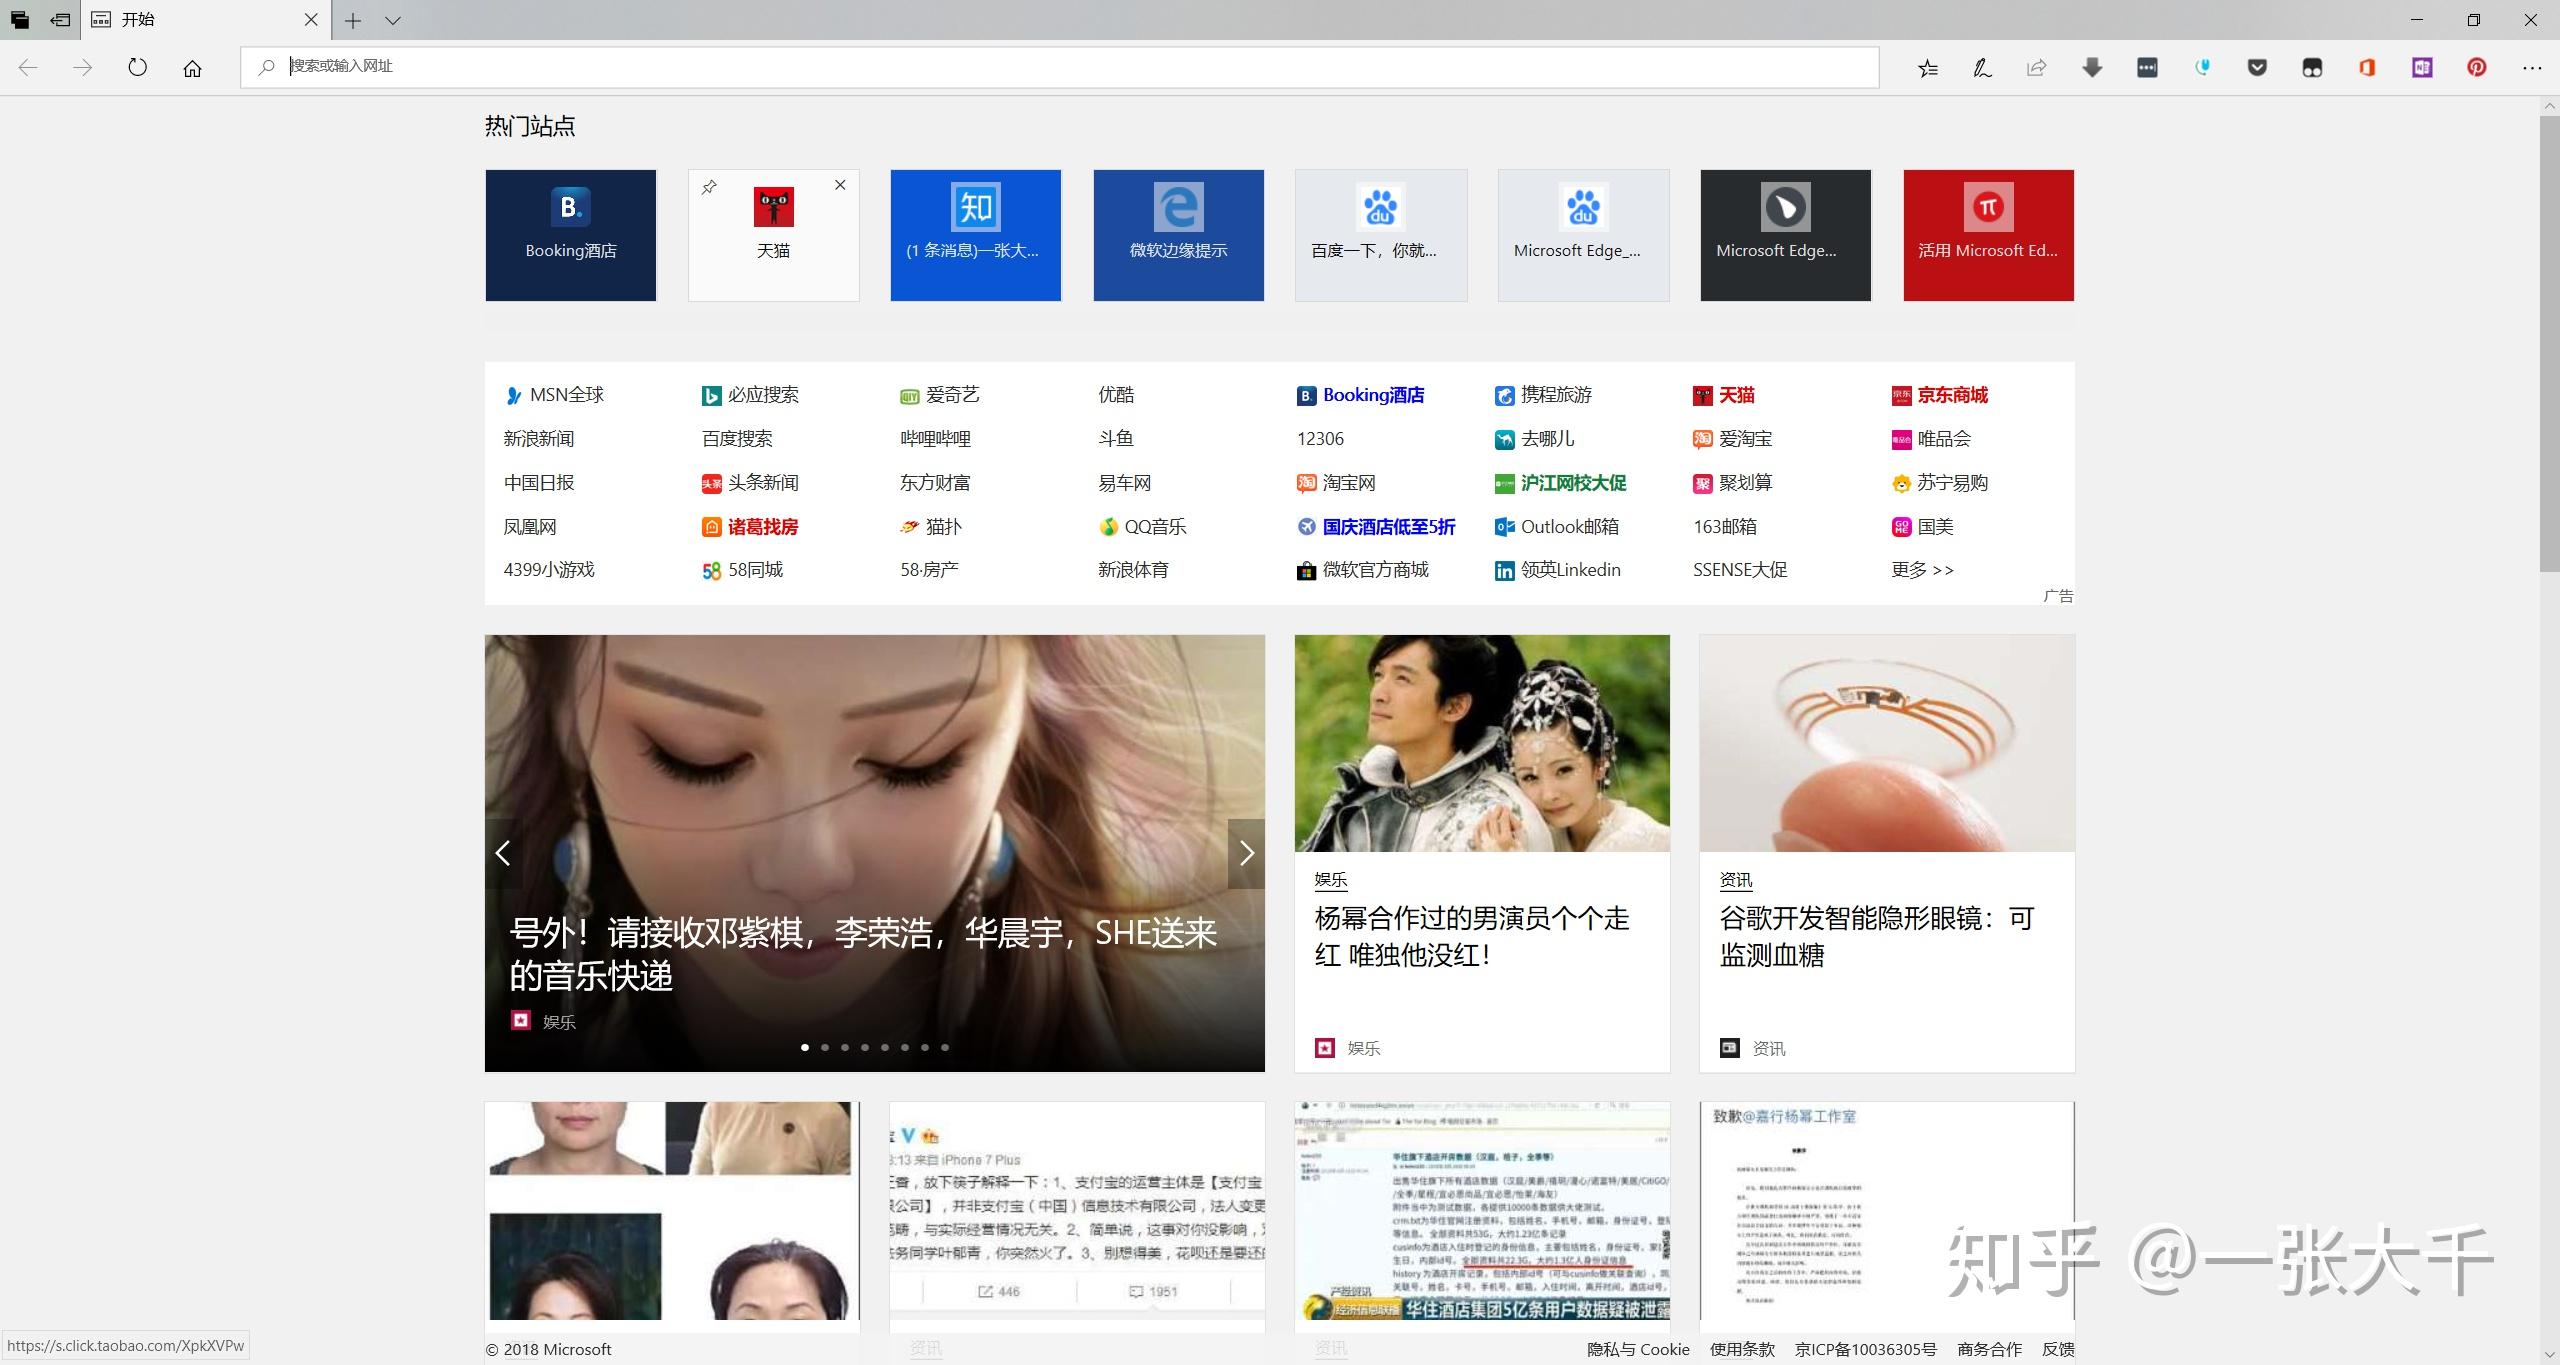This screenshot has width=2560, height=1365.
Task: Open a new tab with plus button
Action: [x=352, y=20]
